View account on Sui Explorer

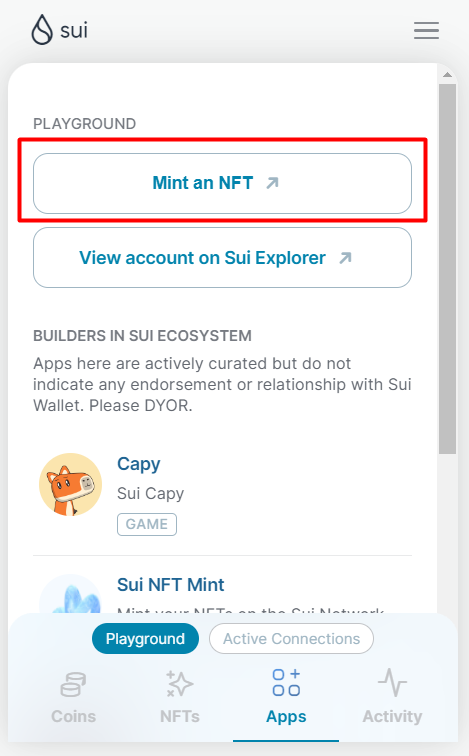(x=222, y=257)
